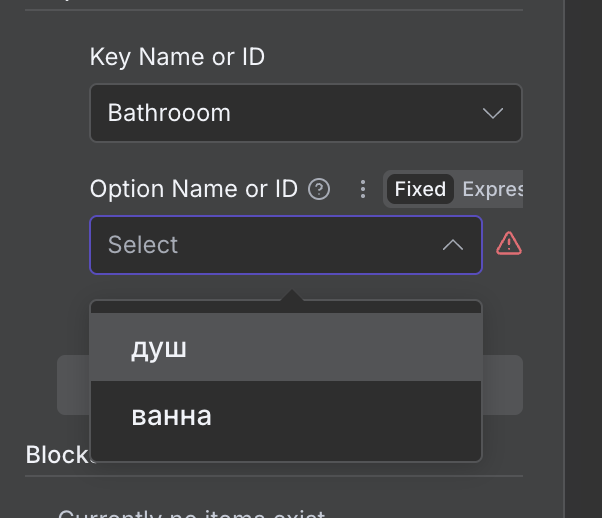Click the "Option Name or ID" label
Viewport: 602px width, 518px height.
click(x=194, y=189)
